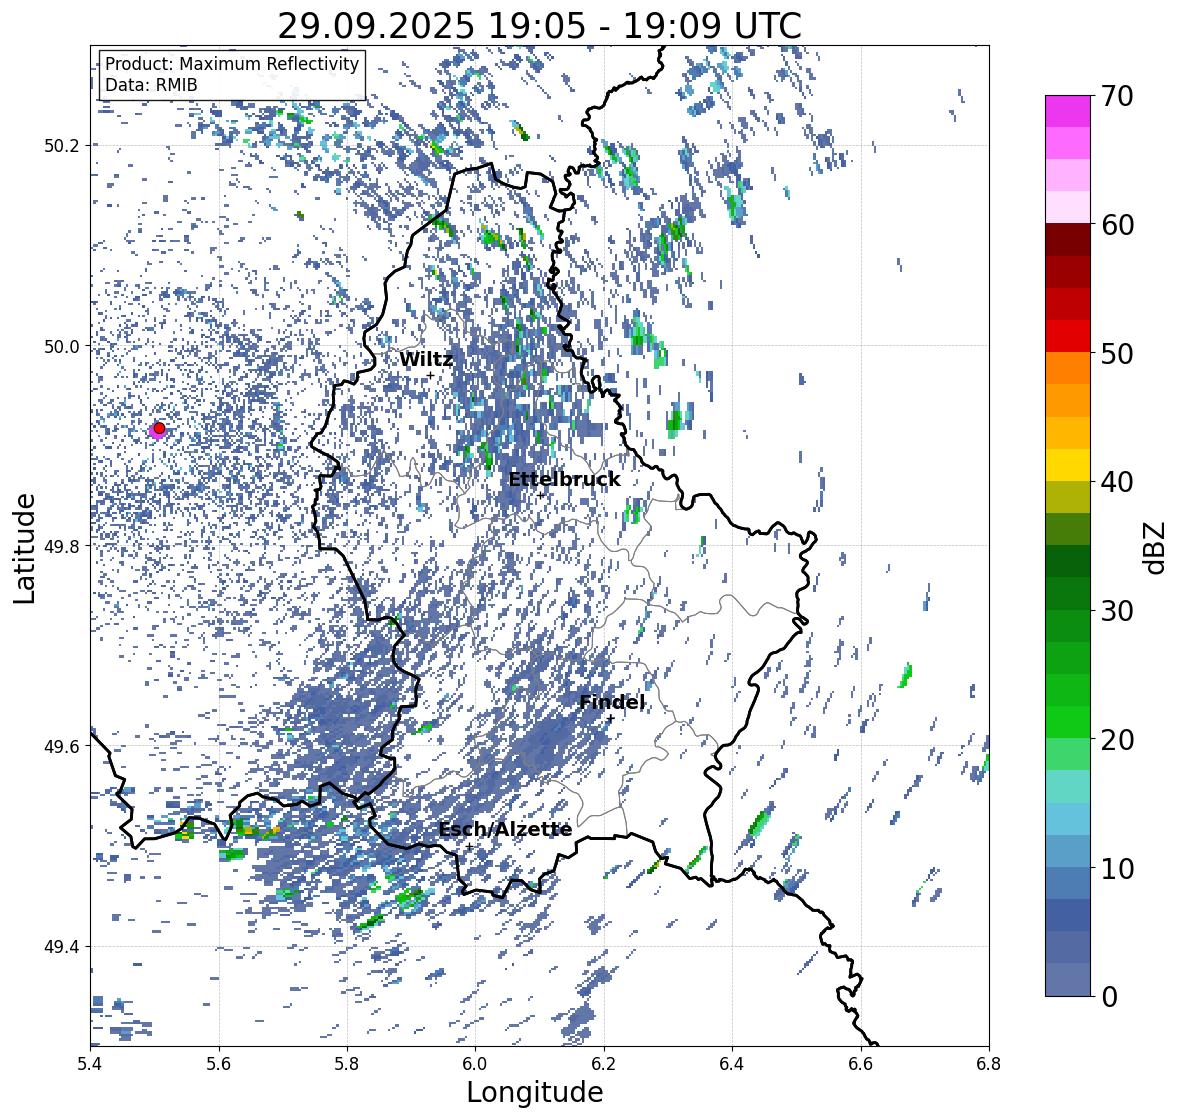Select the Findel station label
The width and height of the screenshot is (1179, 1117).
[612, 703]
